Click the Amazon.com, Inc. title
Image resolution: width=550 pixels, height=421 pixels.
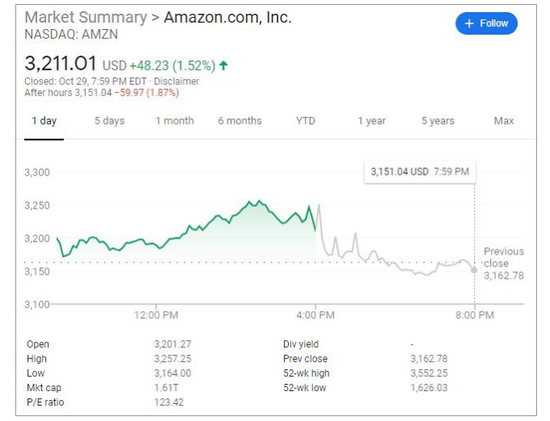coord(228,17)
